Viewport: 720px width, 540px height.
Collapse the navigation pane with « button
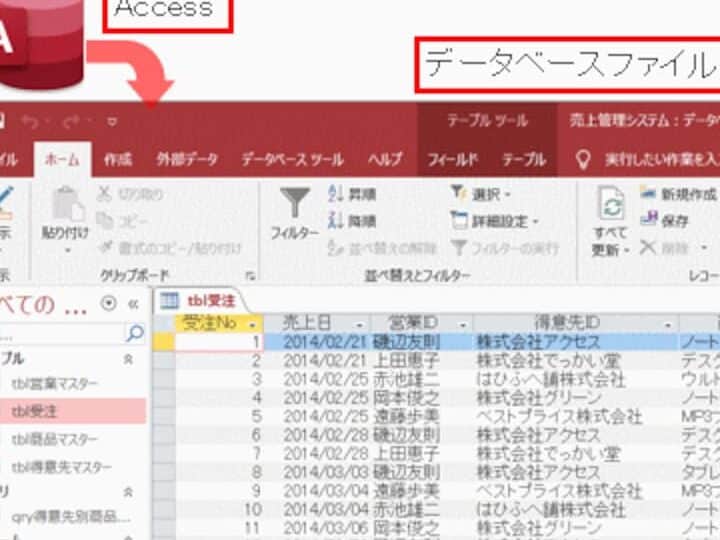pyautogui.click(x=132, y=304)
